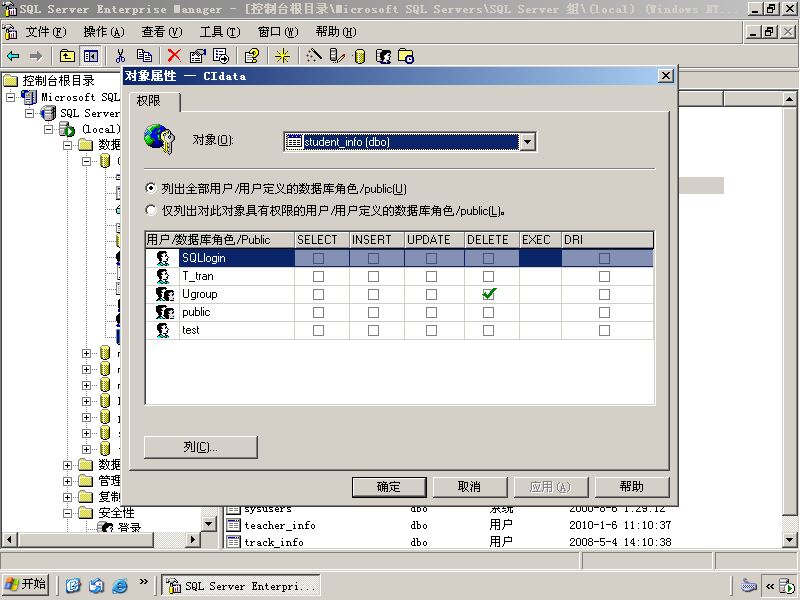Click the Help question mark icon
This screenshot has height=600, width=800.
252,56
